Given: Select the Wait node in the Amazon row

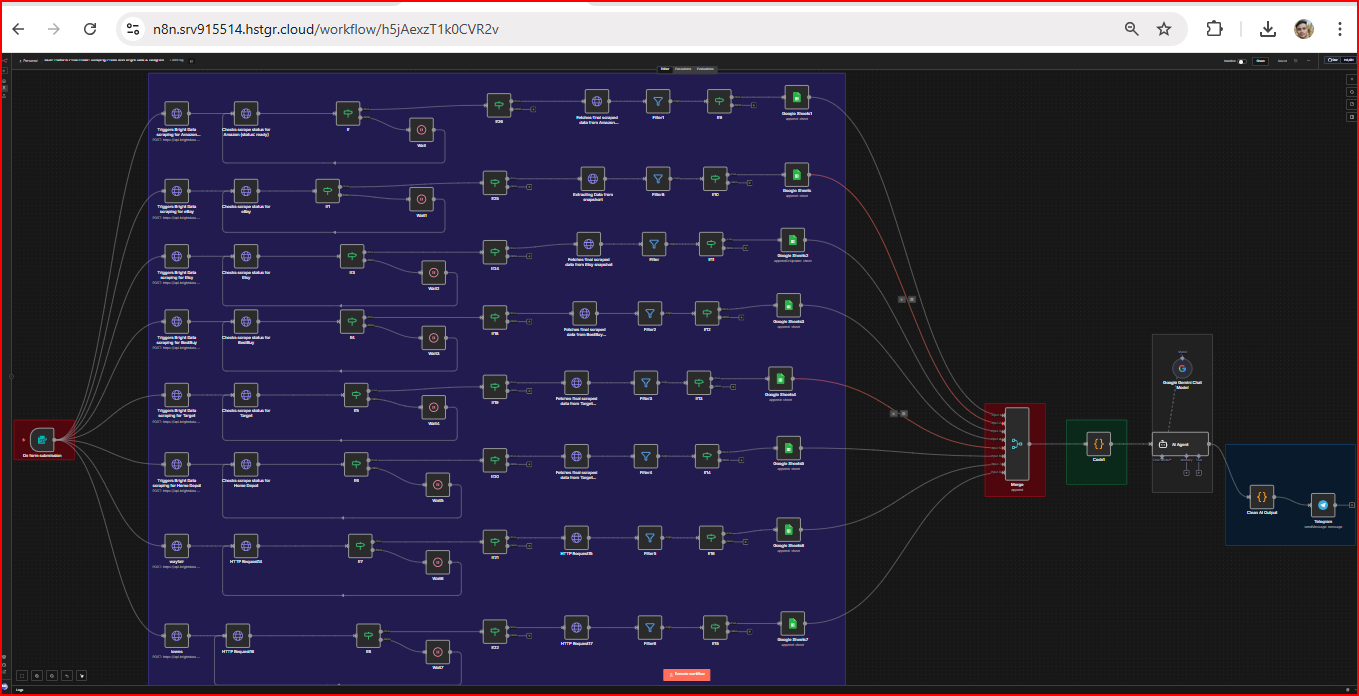Looking at the screenshot, I should (421, 130).
